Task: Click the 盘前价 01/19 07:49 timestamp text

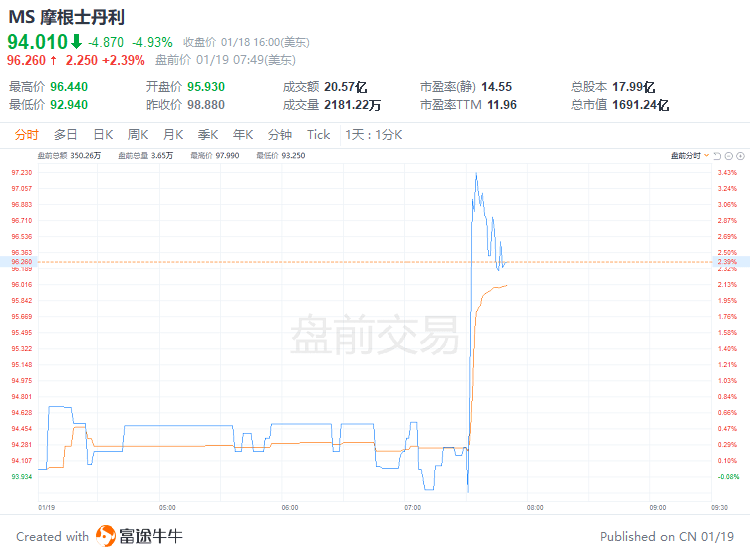Action: pyautogui.click(x=225, y=60)
